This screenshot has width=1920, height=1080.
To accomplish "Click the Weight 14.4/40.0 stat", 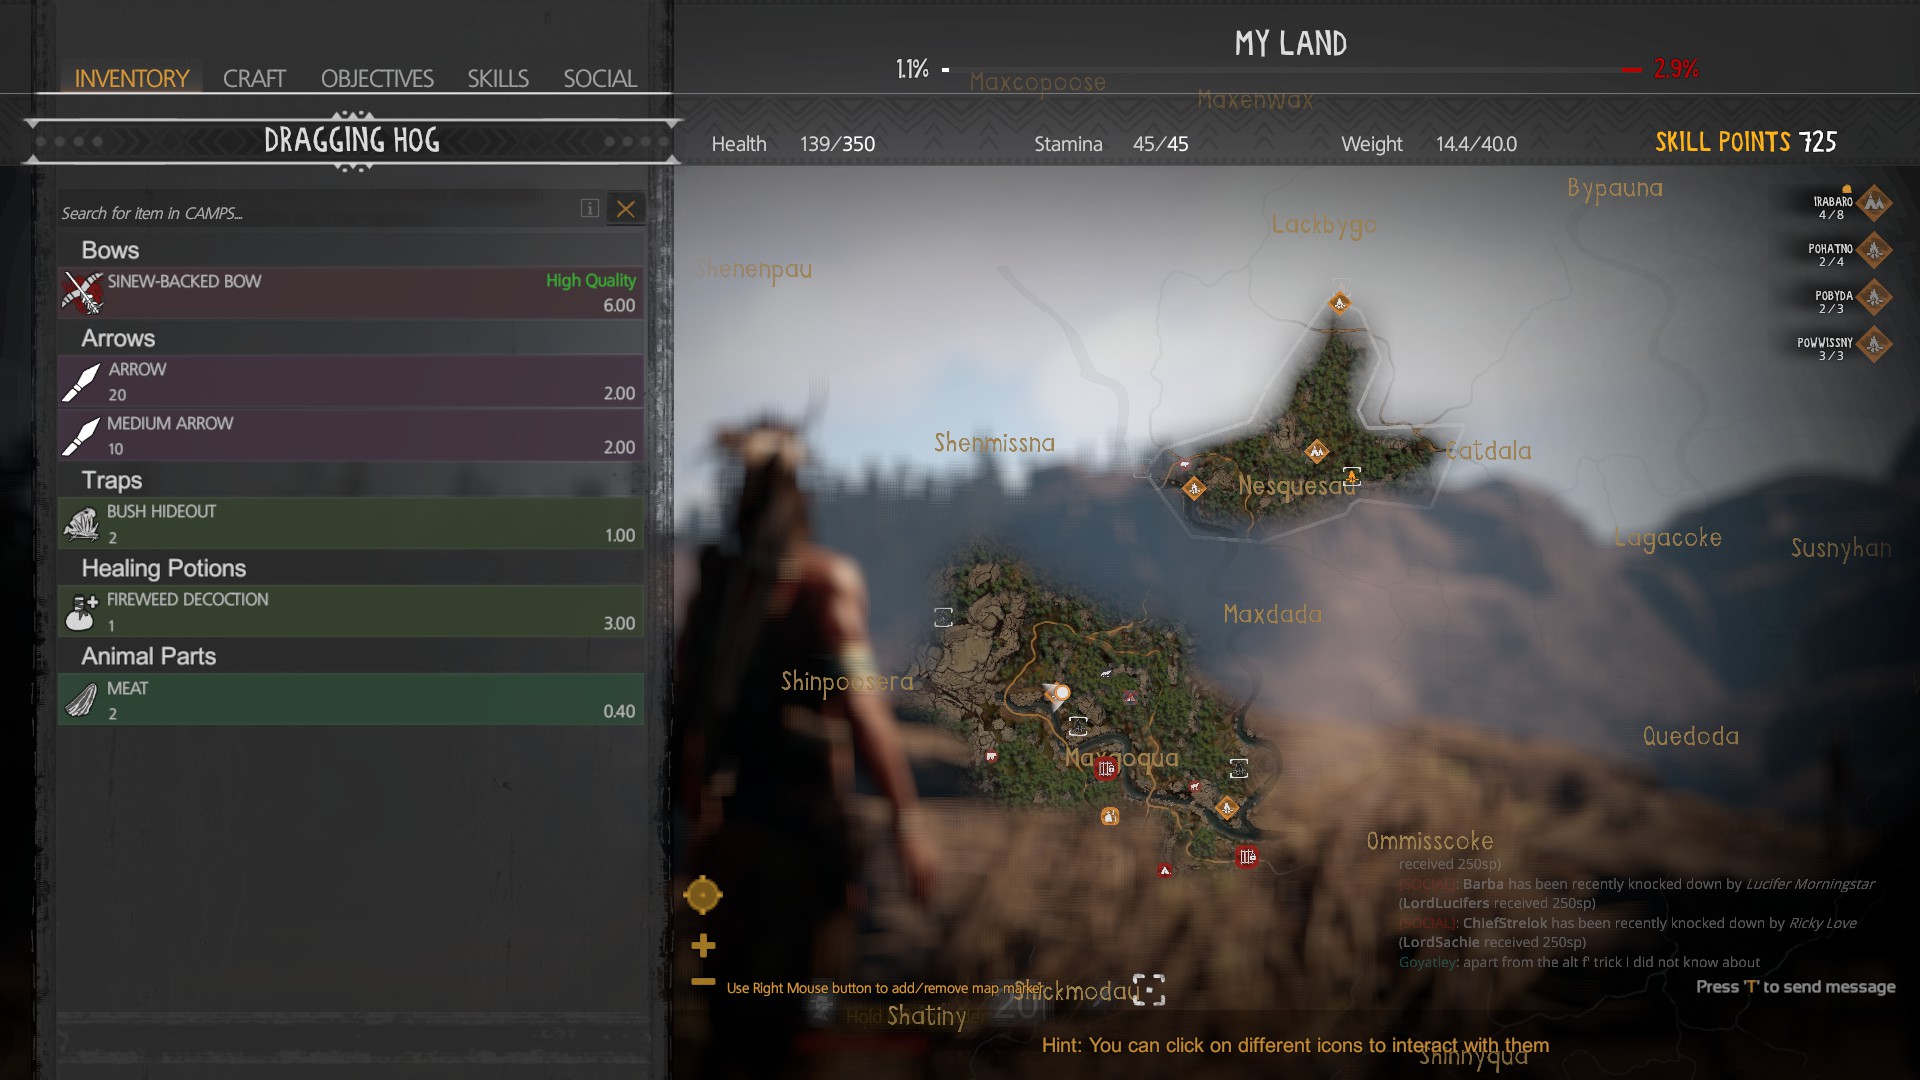I will 1429,144.
